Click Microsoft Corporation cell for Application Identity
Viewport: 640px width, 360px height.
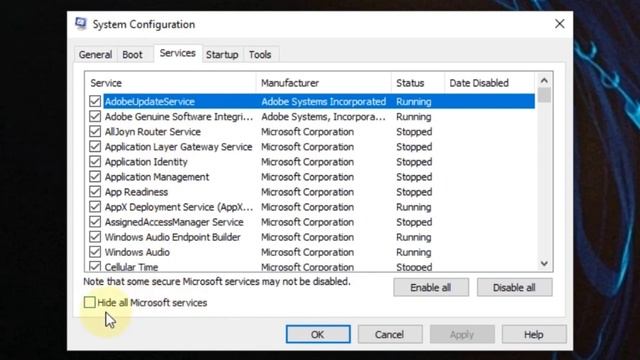coord(307,162)
